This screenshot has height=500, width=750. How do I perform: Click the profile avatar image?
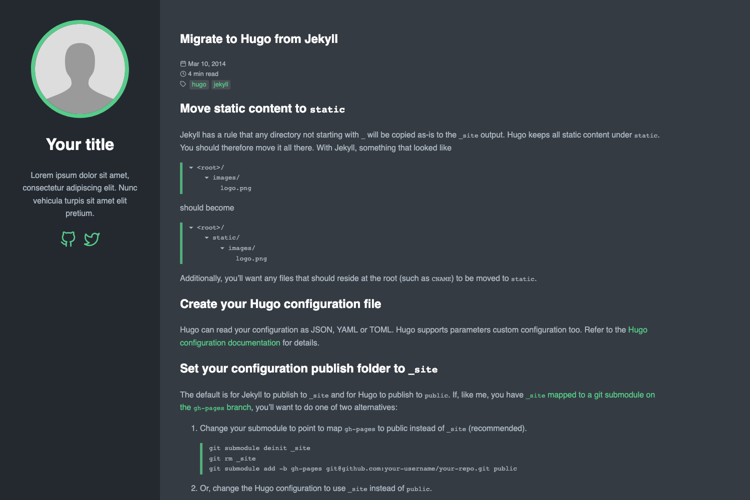point(80,69)
